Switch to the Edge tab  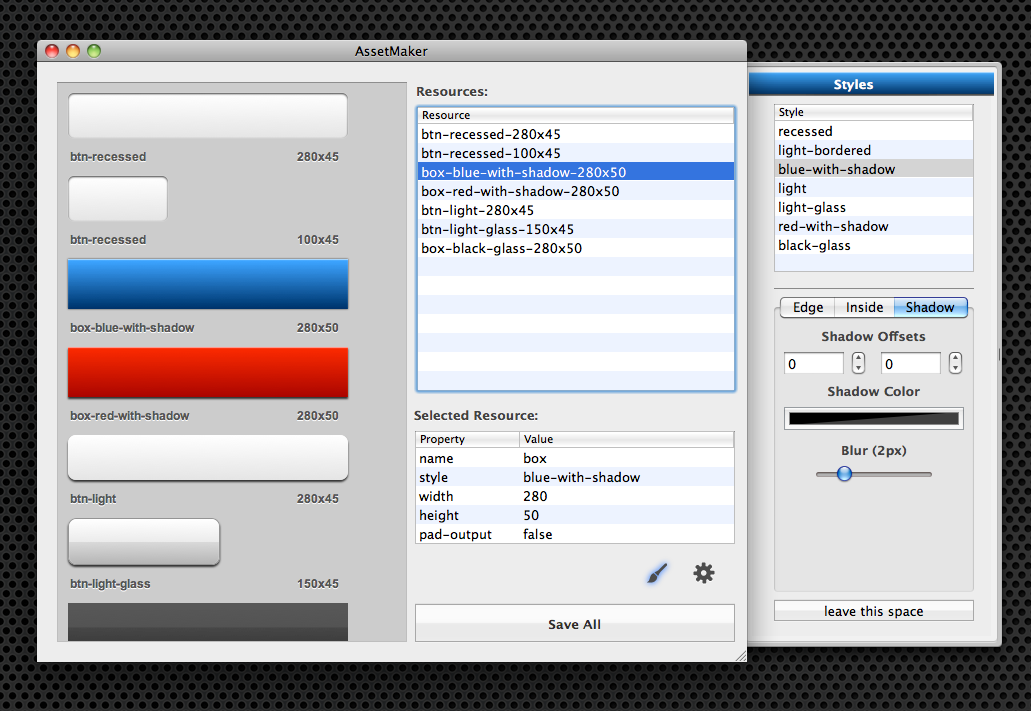click(x=808, y=308)
